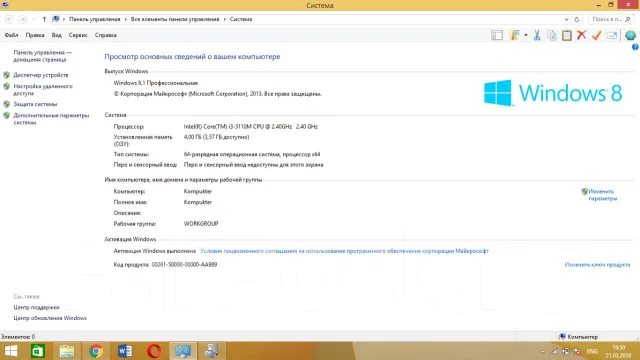The height and width of the screenshot is (360, 640).
Task: Click the Windows 8 logo
Action: click(x=553, y=93)
